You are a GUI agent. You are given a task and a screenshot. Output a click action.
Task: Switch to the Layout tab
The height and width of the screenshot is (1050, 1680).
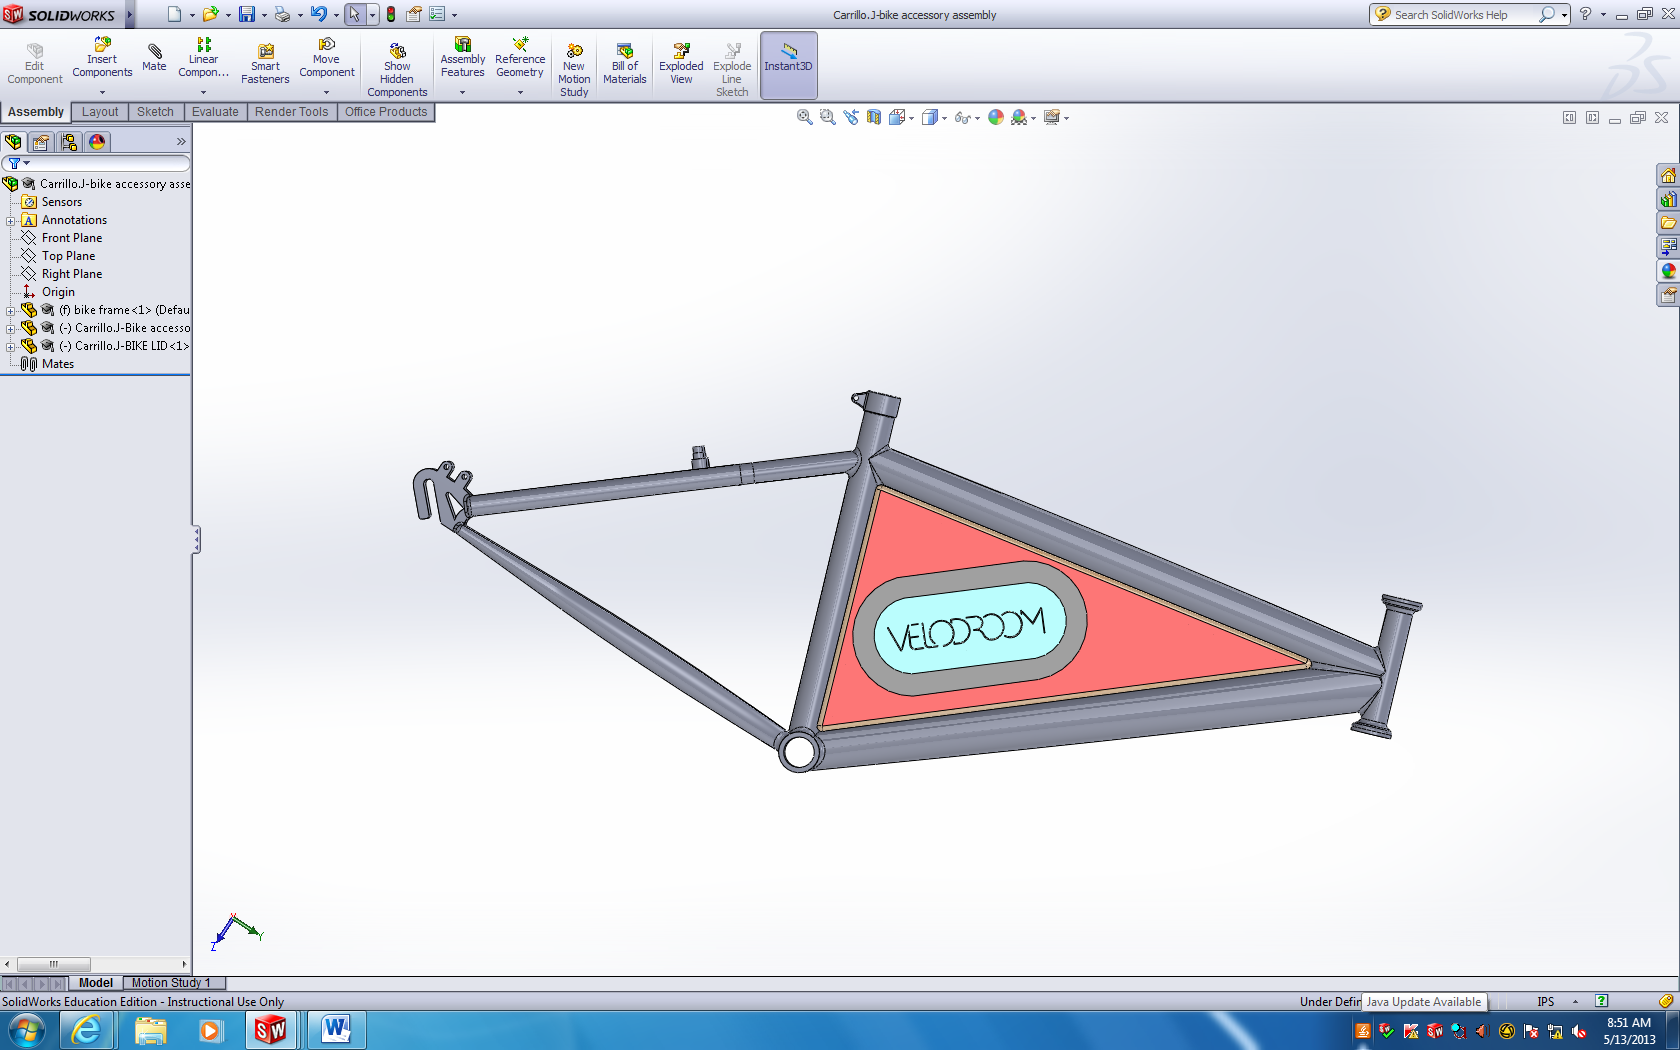coord(100,112)
